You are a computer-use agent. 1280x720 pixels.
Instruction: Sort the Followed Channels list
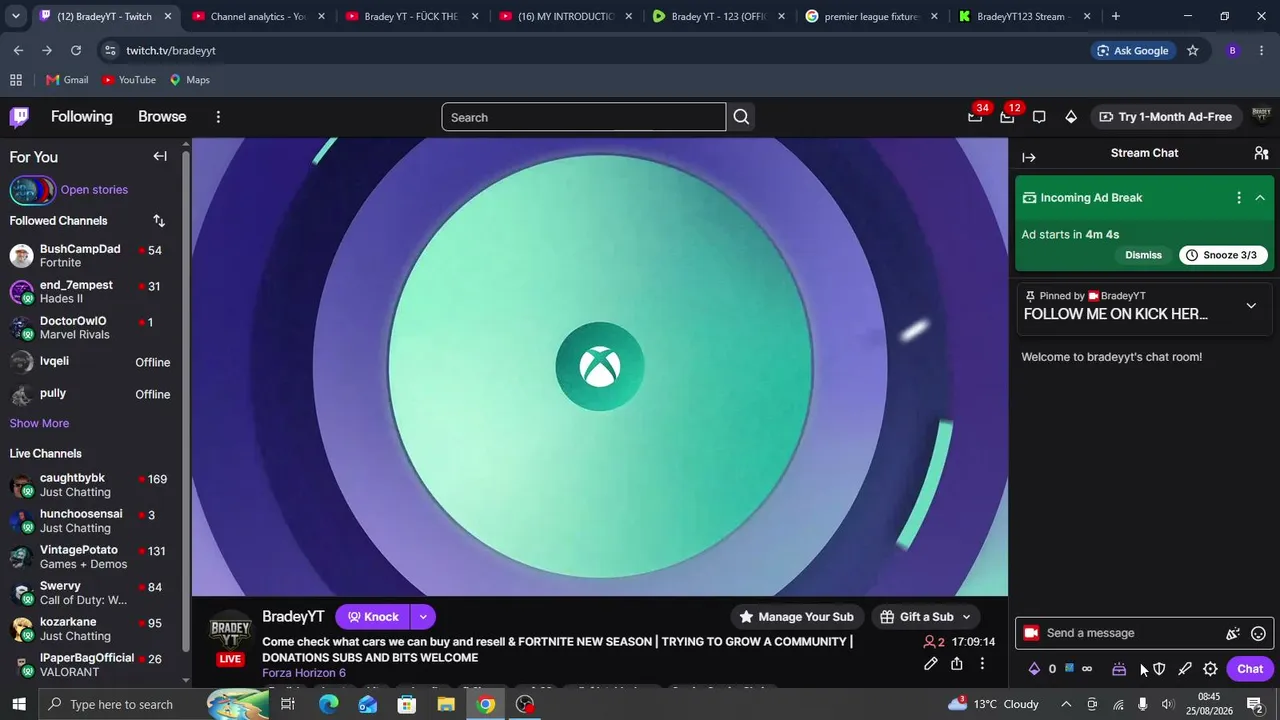click(159, 220)
